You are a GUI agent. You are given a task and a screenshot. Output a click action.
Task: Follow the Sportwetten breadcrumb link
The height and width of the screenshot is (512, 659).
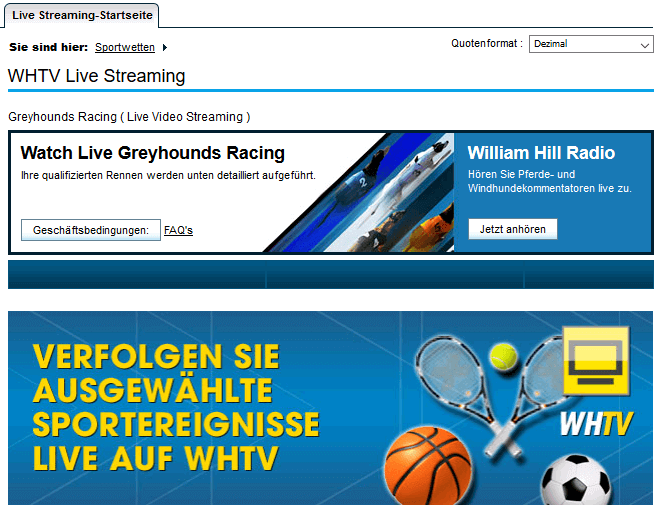[125, 48]
